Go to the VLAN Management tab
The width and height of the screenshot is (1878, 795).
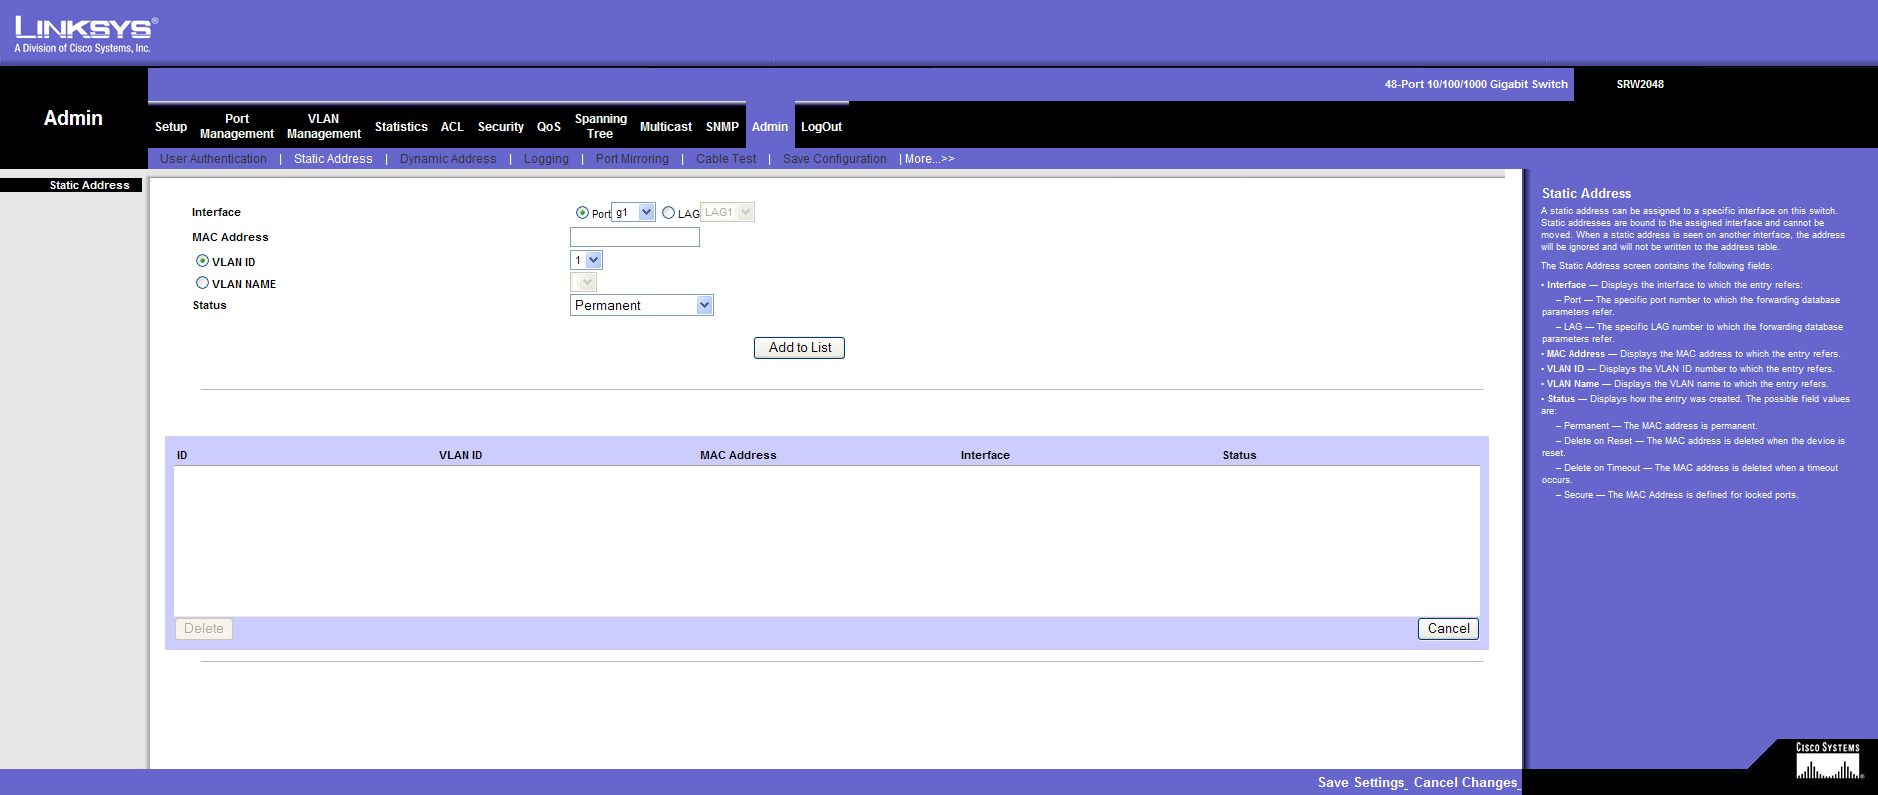point(323,126)
